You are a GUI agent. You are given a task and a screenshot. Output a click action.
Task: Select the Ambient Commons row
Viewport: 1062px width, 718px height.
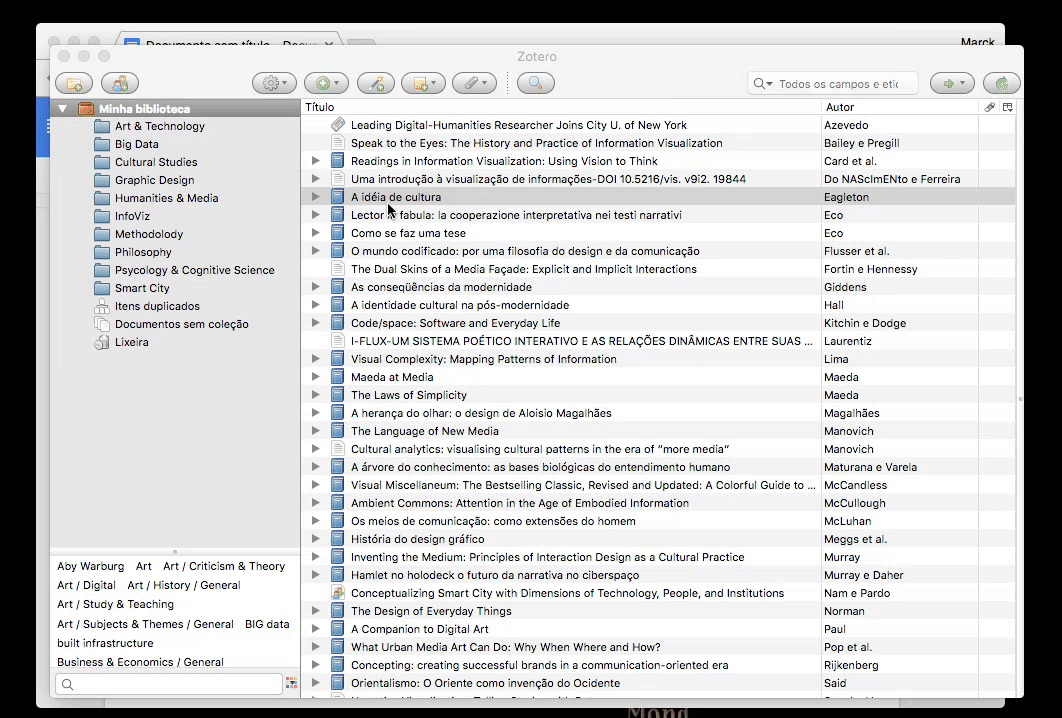pos(658,503)
